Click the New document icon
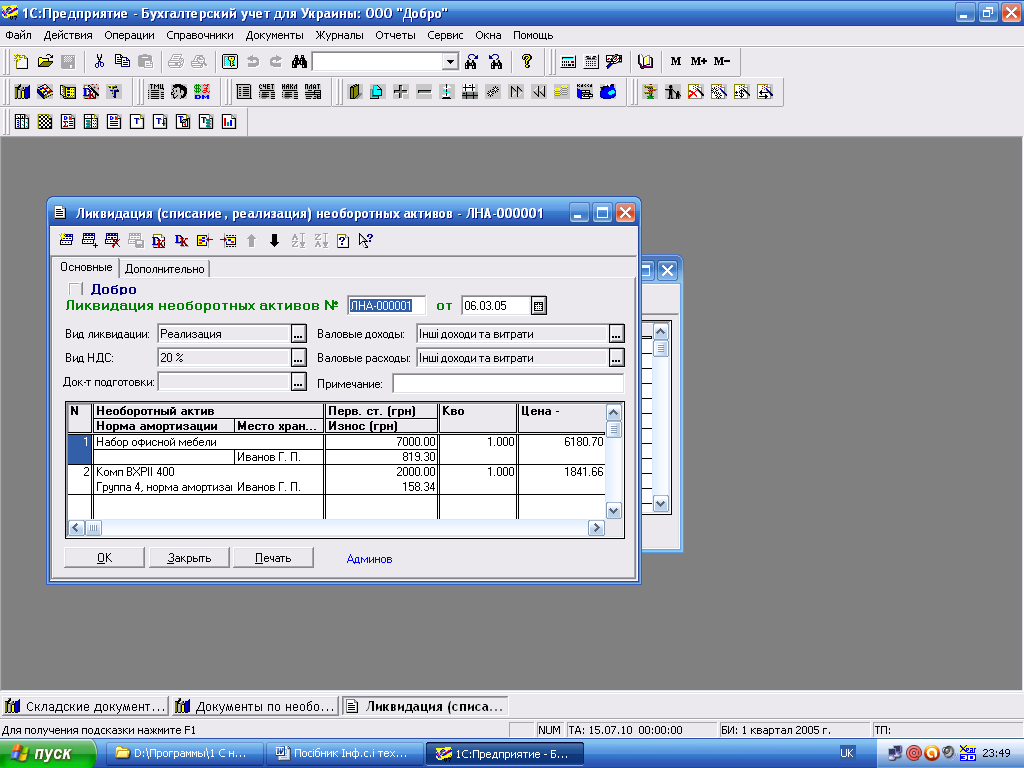The width and height of the screenshot is (1024, 768). click(21, 61)
